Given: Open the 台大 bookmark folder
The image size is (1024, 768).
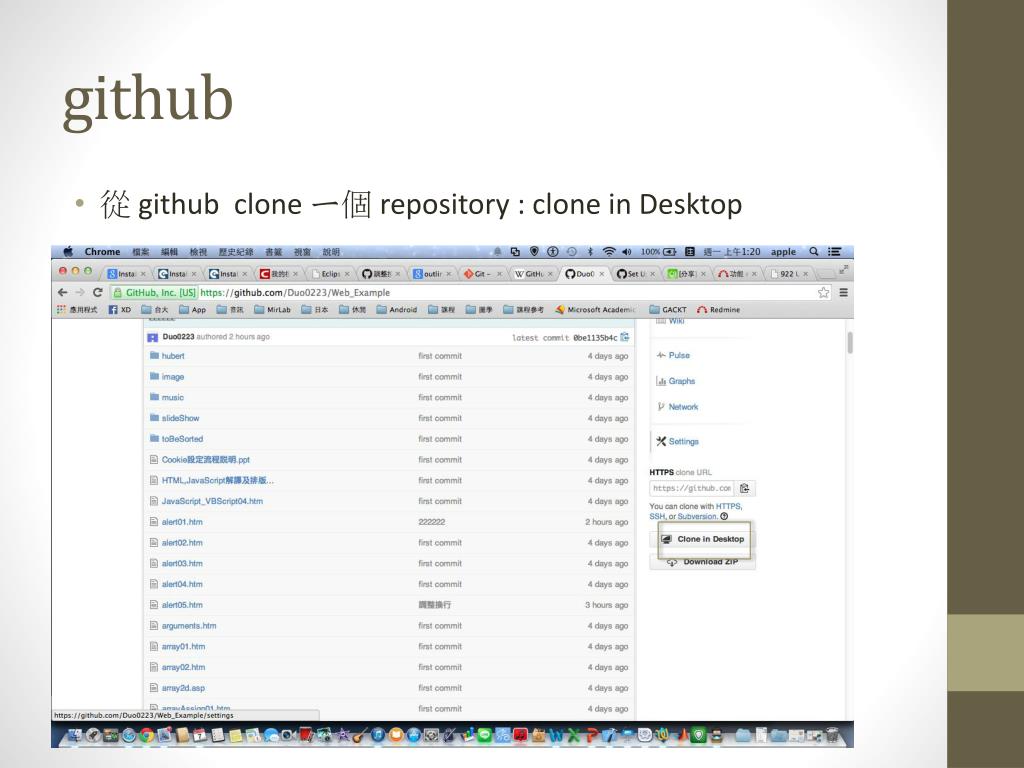Looking at the screenshot, I should pos(155,310).
